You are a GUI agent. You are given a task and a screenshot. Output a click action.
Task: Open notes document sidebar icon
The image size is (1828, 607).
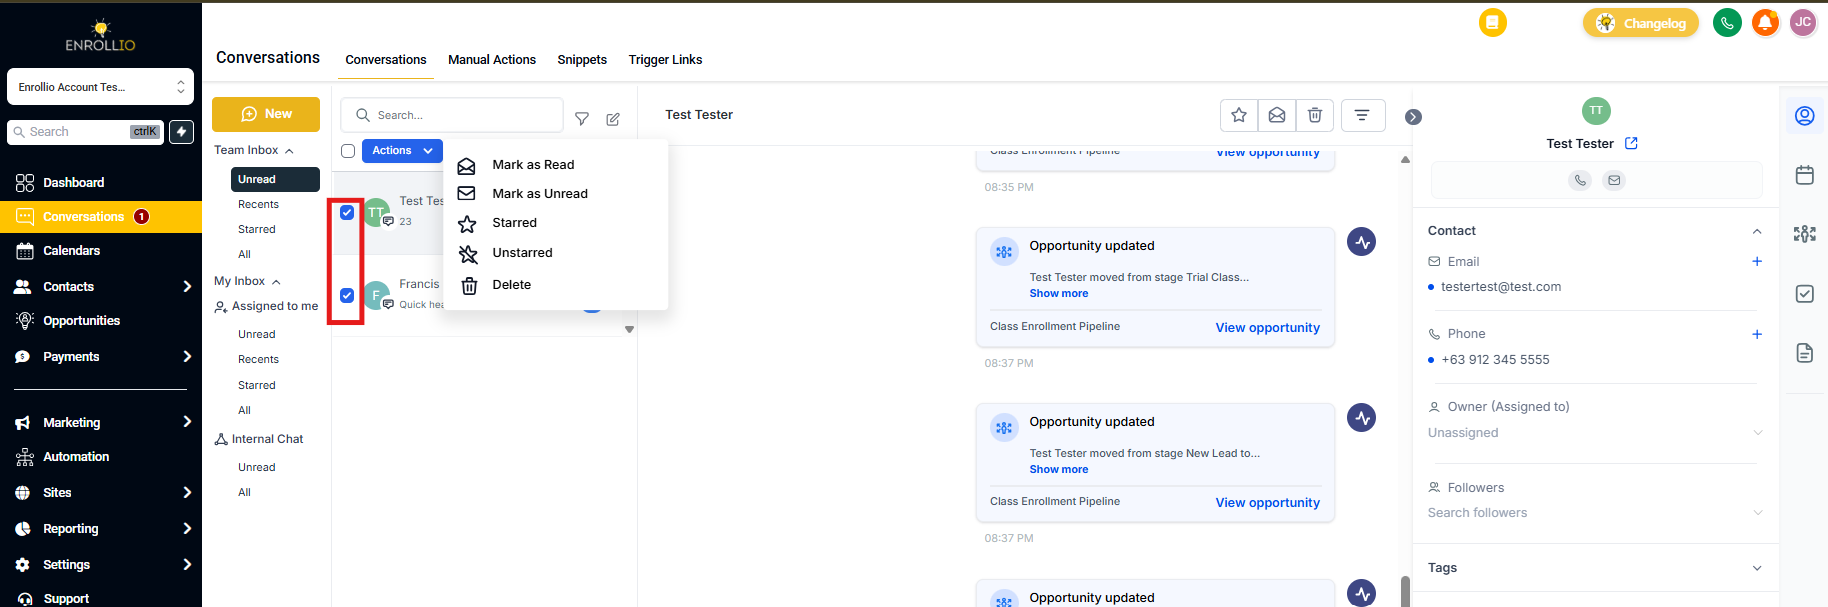tap(1805, 353)
